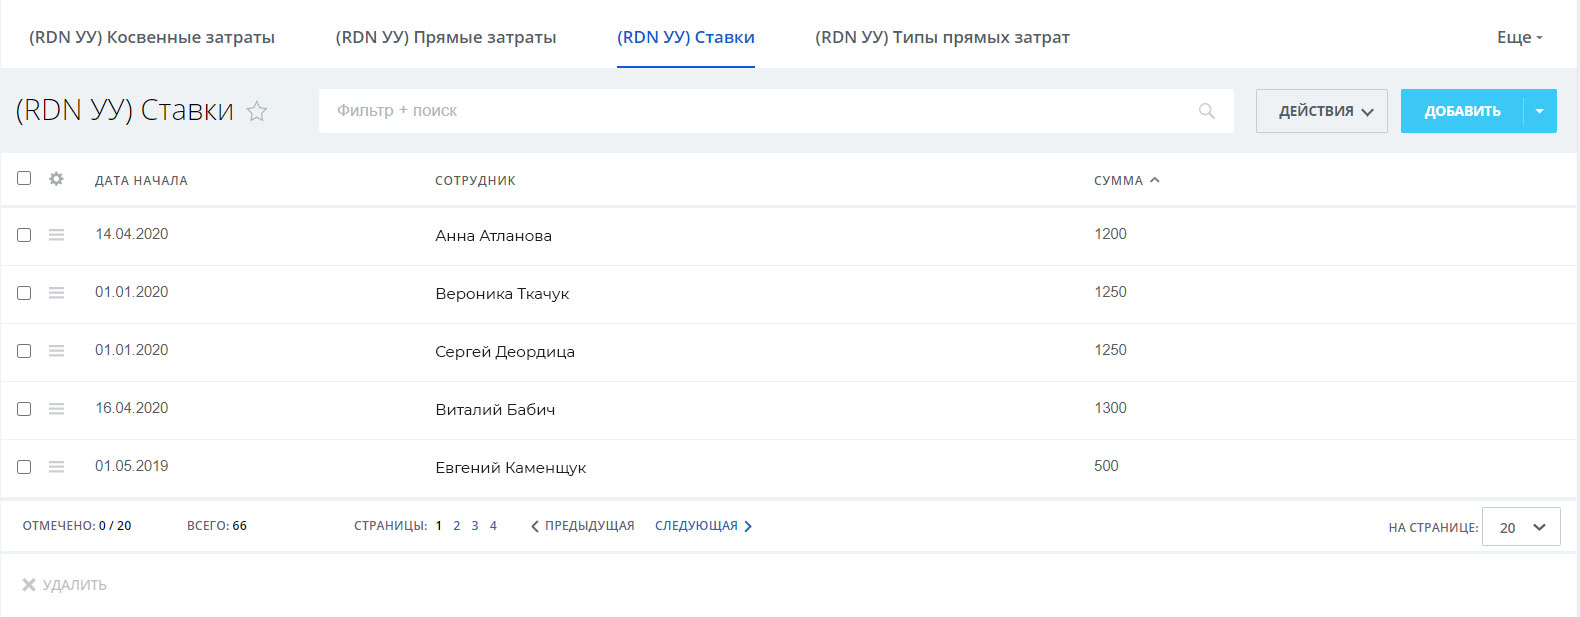The height and width of the screenshot is (617, 1580).
Task: Toggle the select-all checkbox in the header
Action: click(24, 178)
